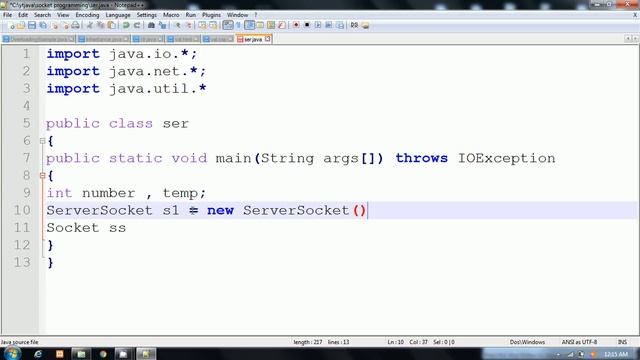640x360 pixels.
Task: Collapse the class block fold at line 6
Action: [42, 141]
